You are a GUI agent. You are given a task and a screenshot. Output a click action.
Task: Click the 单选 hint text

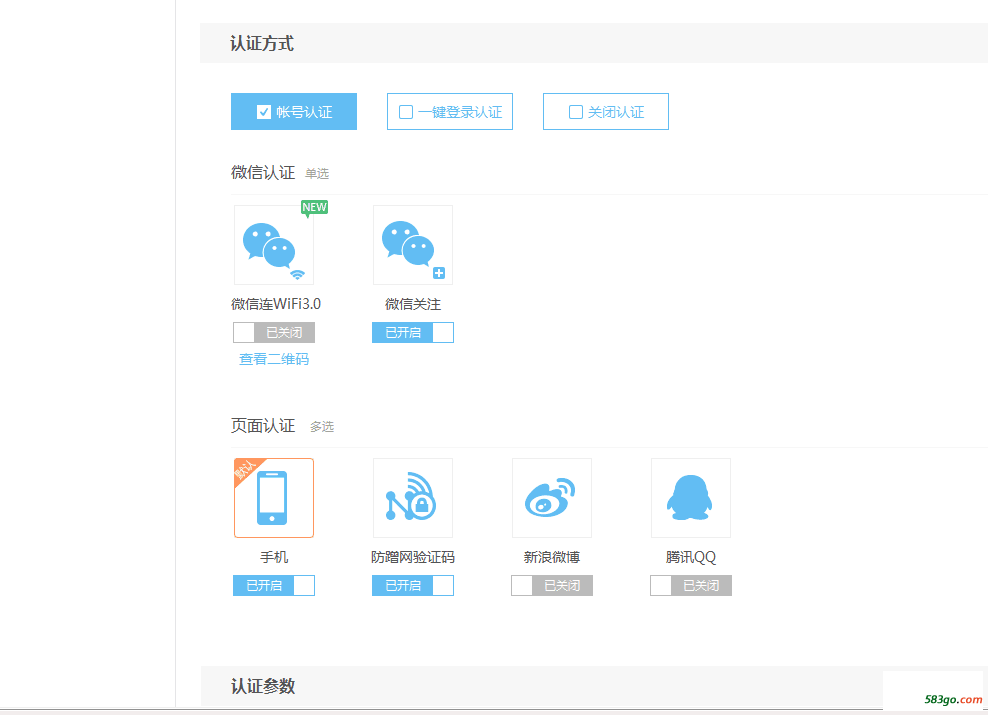[x=317, y=174]
